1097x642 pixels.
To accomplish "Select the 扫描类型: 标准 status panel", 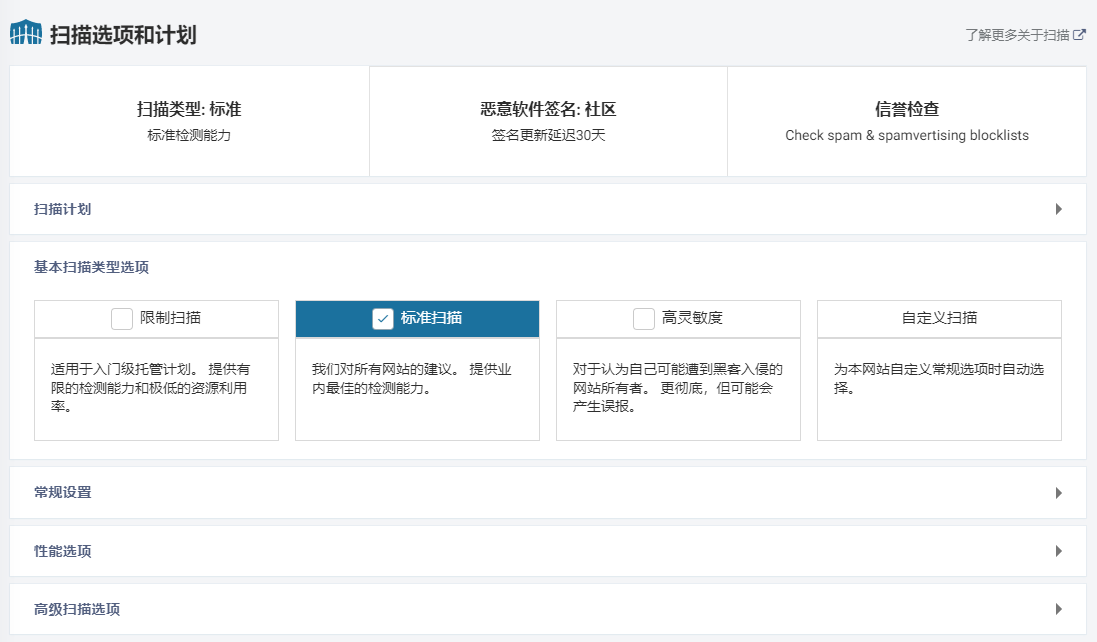I will (189, 121).
